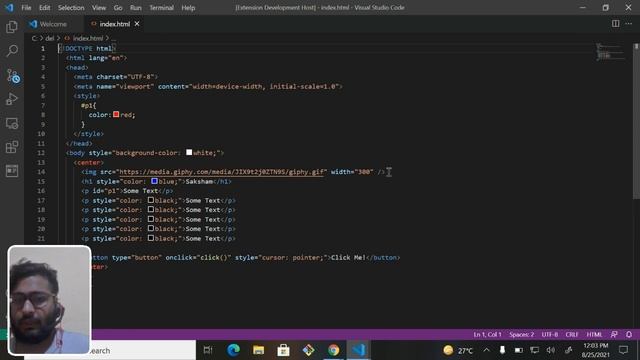Click Ln 1, Col 1 in the status bar
The image size is (640, 360).
coord(487,334)
